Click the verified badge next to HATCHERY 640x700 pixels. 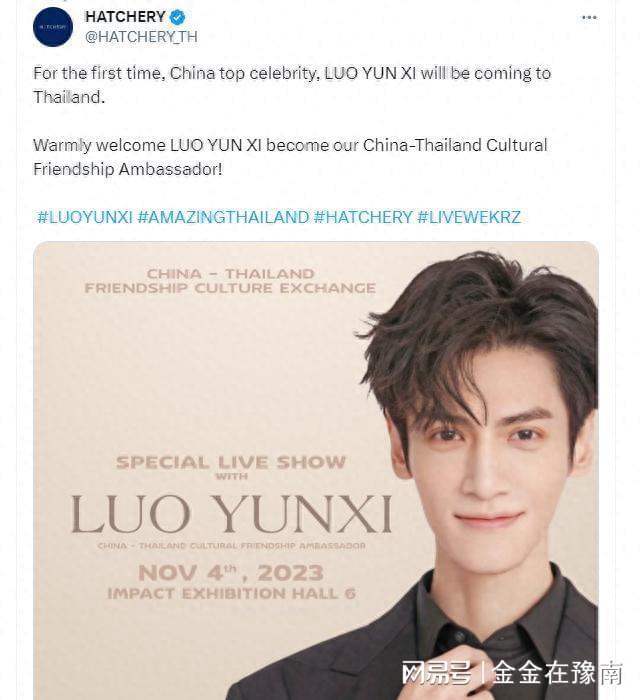177,17
